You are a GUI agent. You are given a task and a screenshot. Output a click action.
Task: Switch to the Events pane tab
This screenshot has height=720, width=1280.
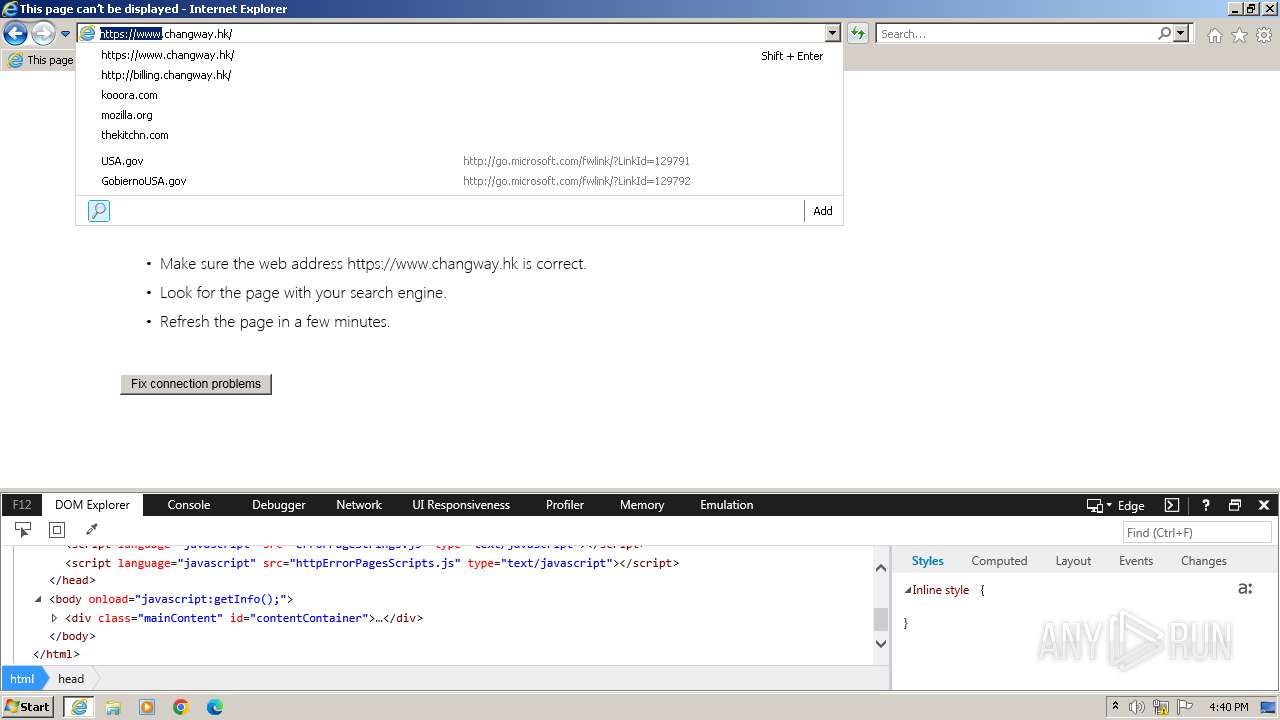pyautogui.click(x=1136, y=561)
